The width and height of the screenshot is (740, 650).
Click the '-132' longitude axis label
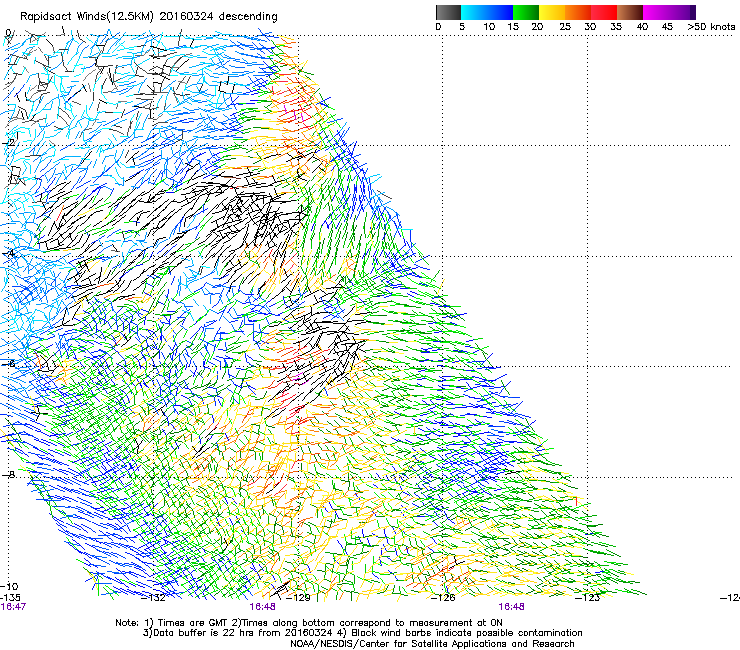154,598
